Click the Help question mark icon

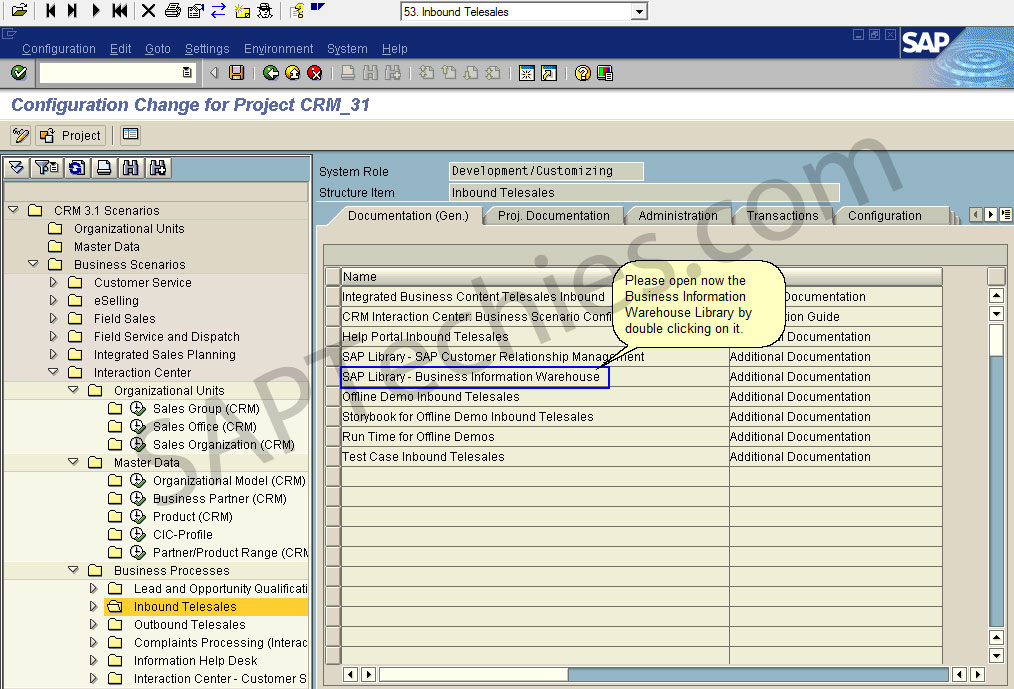click(583, 73)
